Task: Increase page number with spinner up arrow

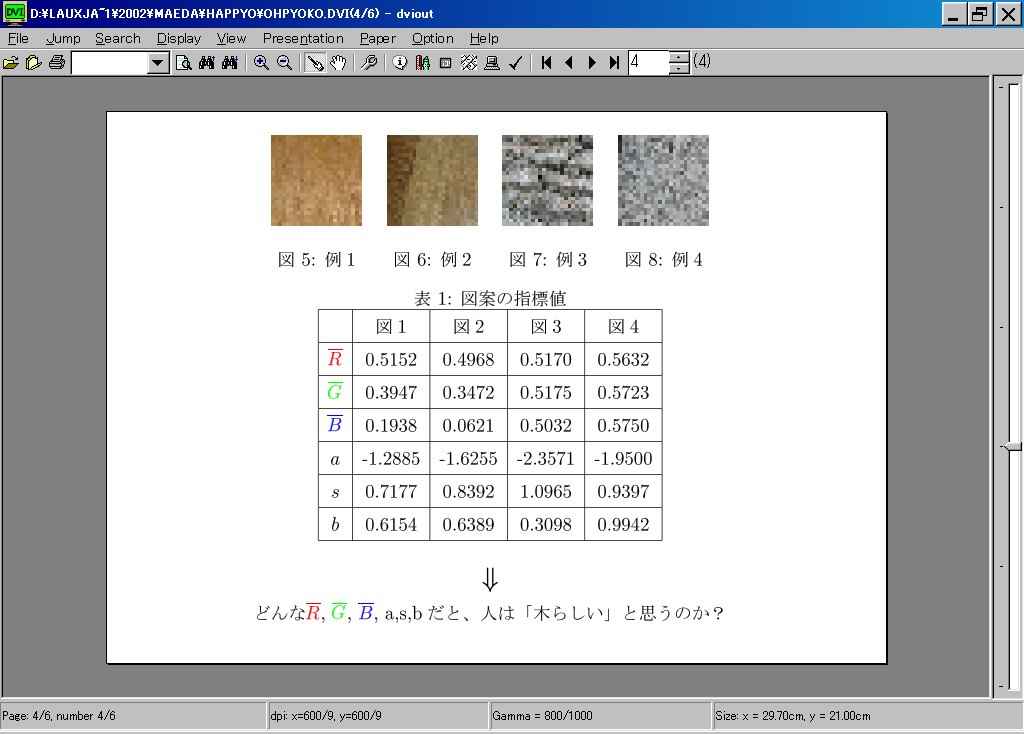Action: point(679,57)
